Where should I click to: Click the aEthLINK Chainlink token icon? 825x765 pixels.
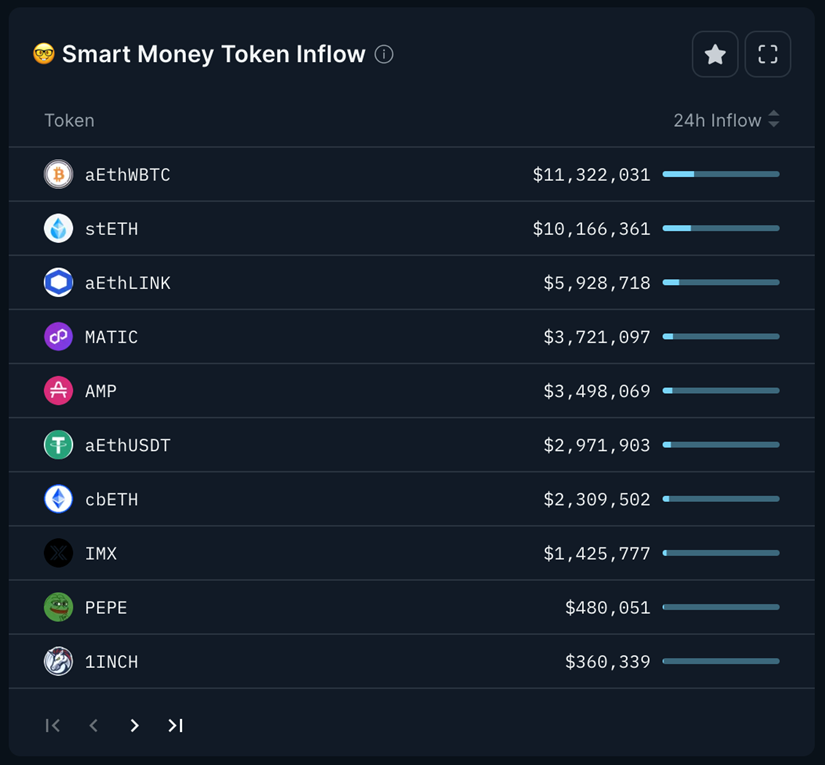59,283
